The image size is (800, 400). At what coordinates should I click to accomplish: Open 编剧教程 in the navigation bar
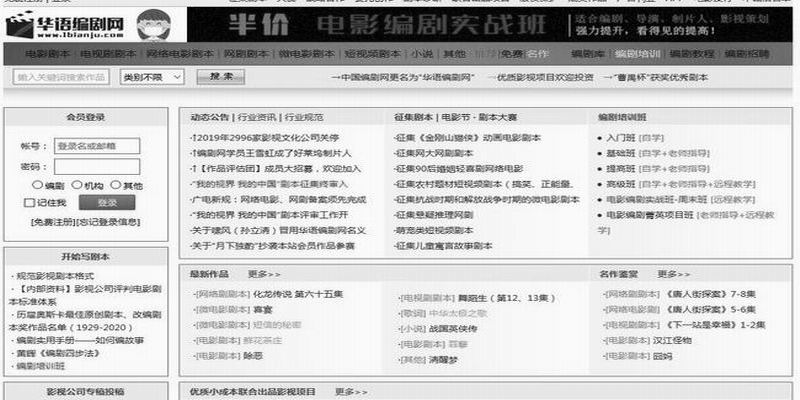point(692,54)
